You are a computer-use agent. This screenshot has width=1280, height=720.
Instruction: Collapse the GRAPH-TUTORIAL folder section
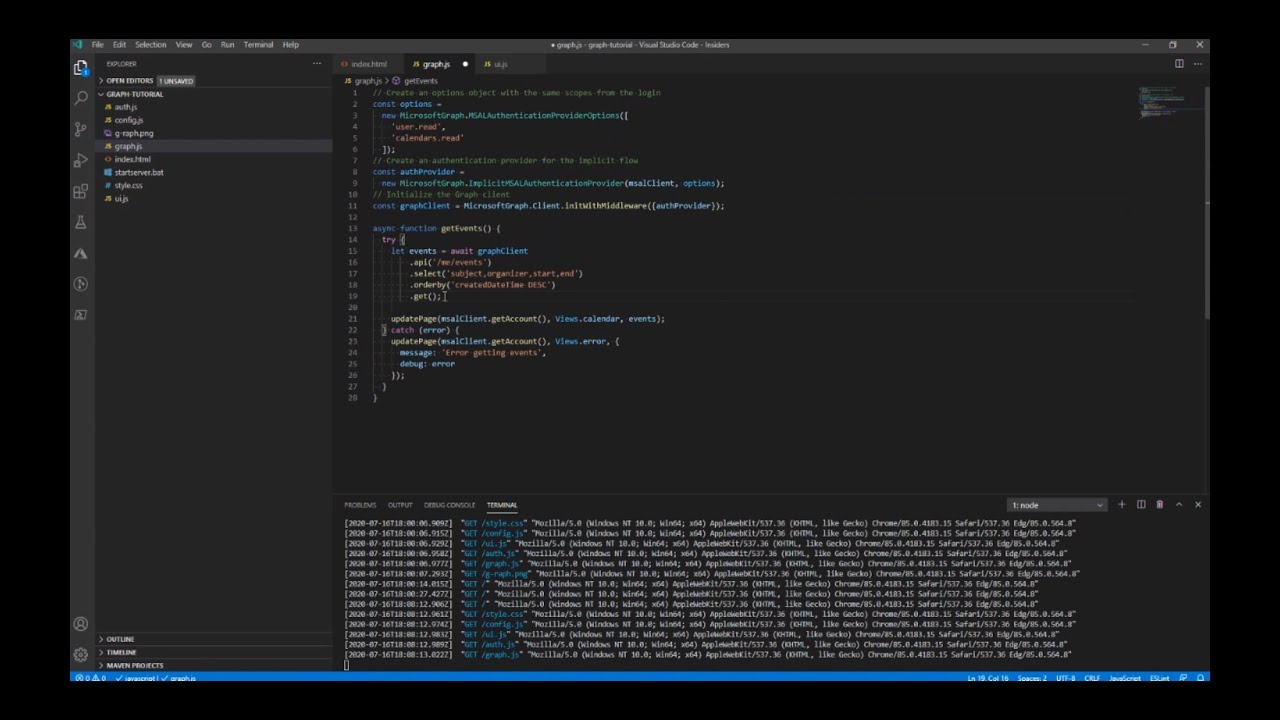pyautogui.click(x=134, y=94)
